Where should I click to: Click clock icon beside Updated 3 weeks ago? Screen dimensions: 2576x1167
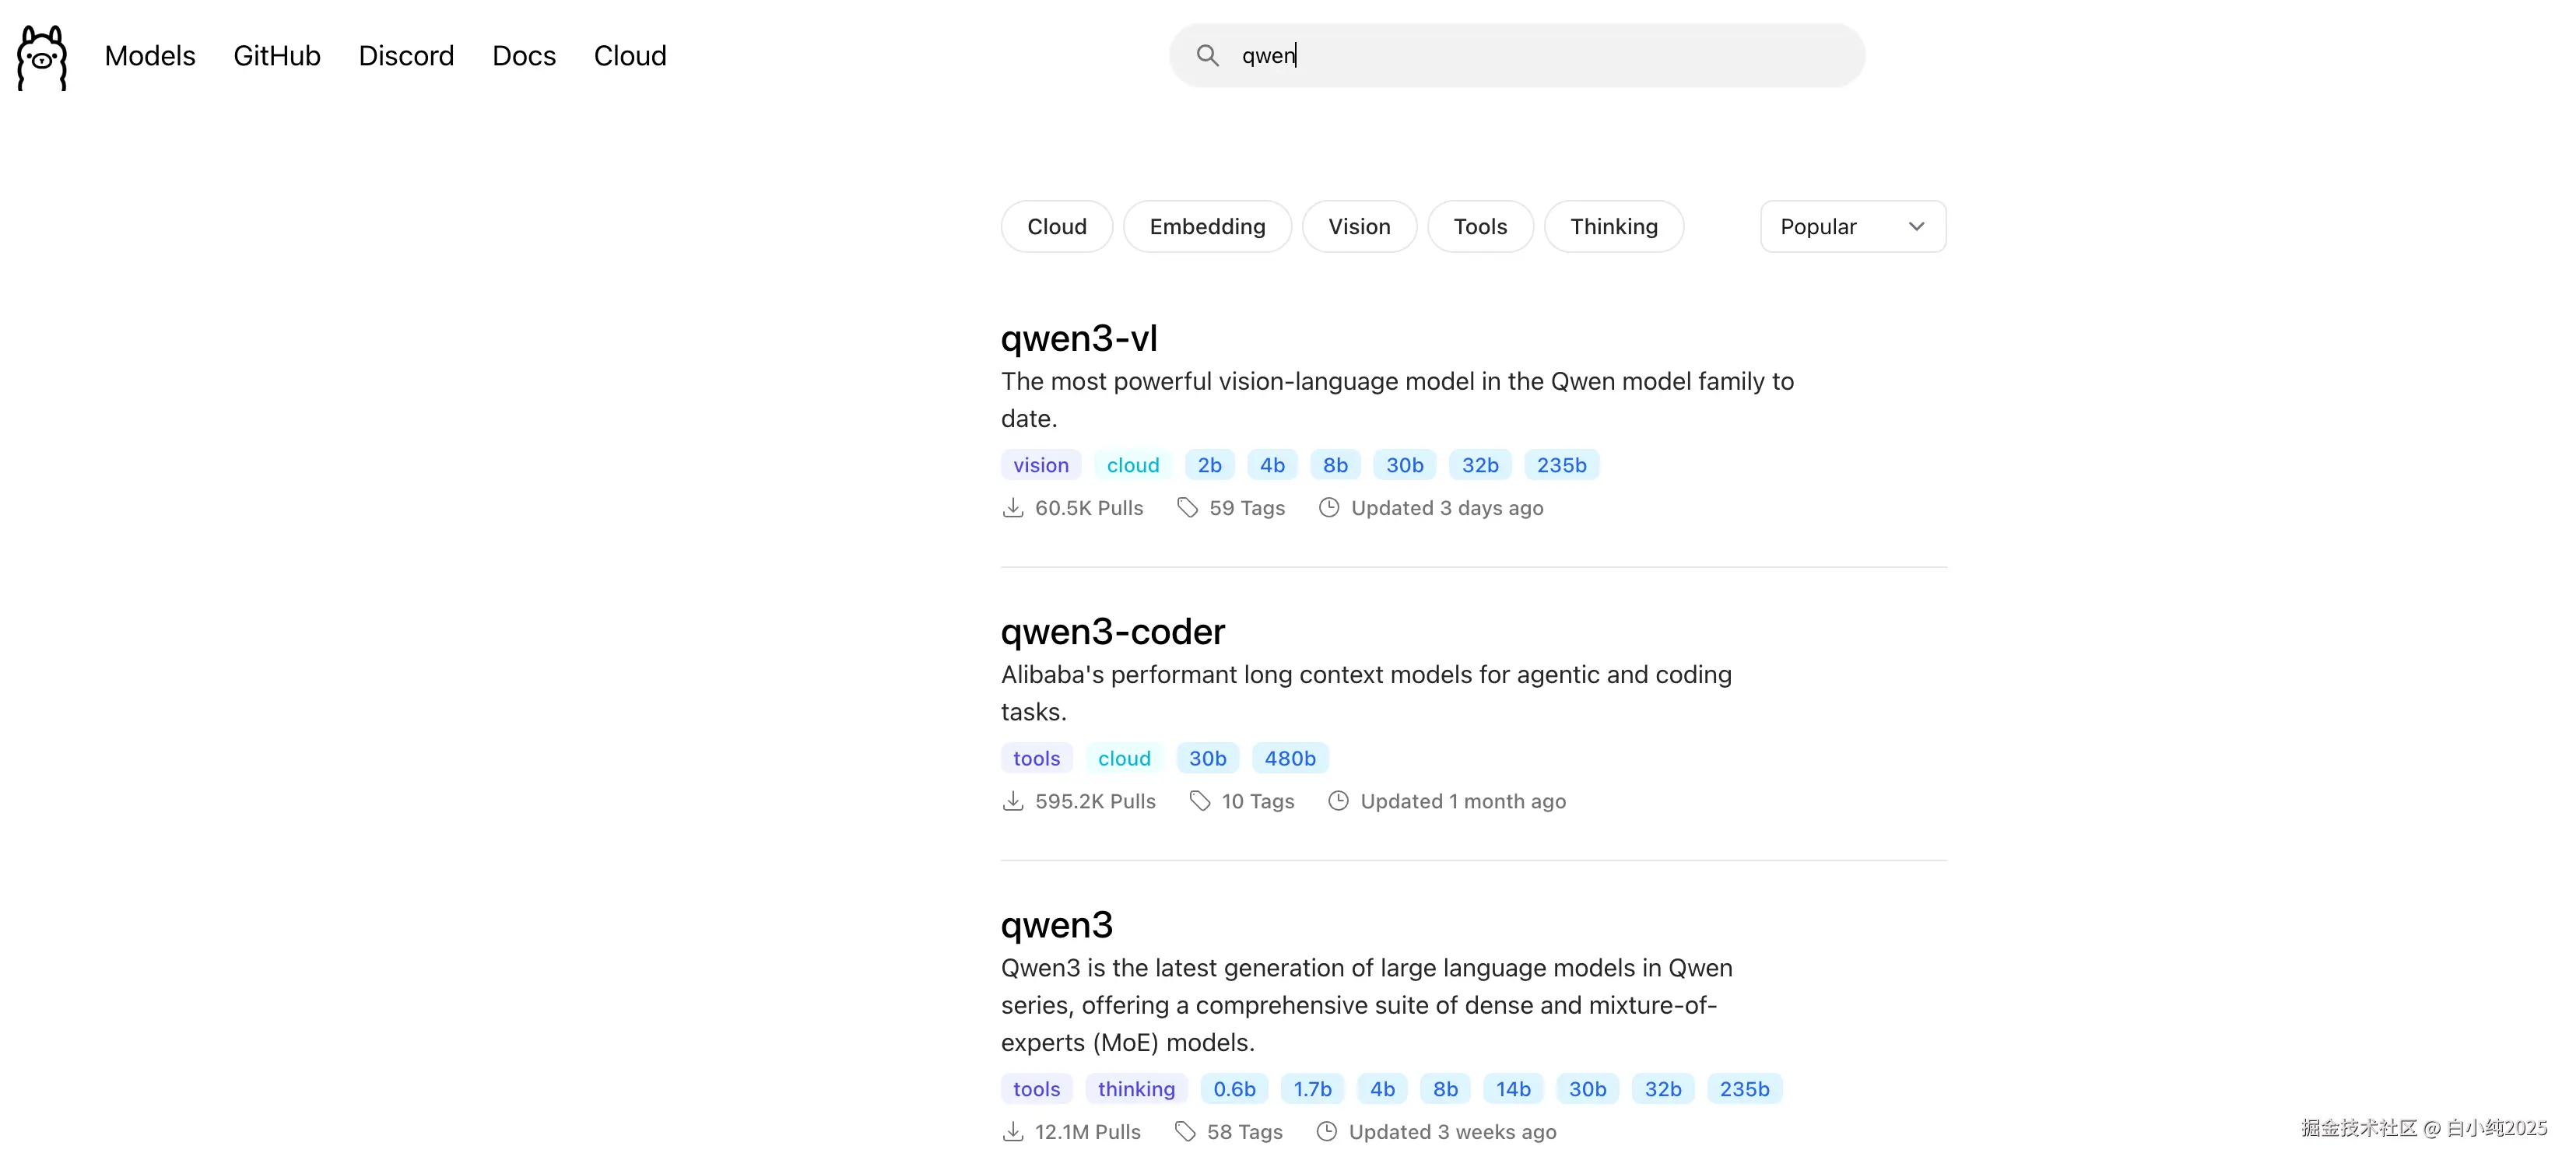pyautogui.click(x=1326, y=1132)
